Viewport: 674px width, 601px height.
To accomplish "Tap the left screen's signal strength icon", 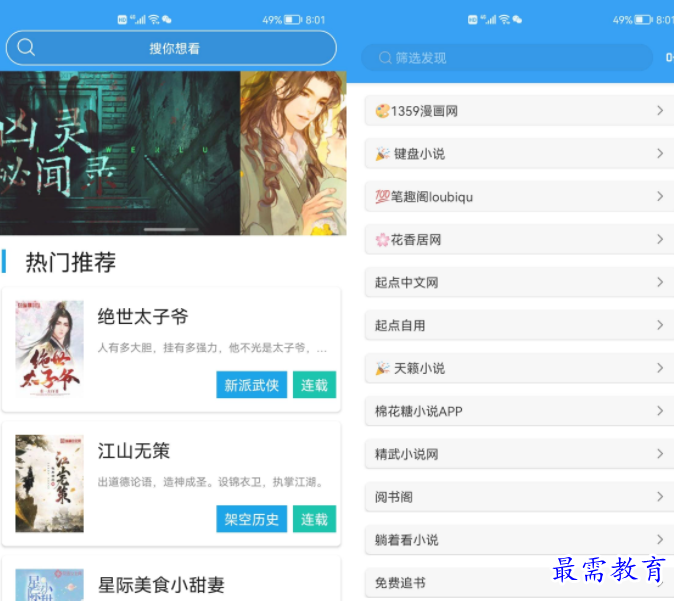I will click(138, 19).
